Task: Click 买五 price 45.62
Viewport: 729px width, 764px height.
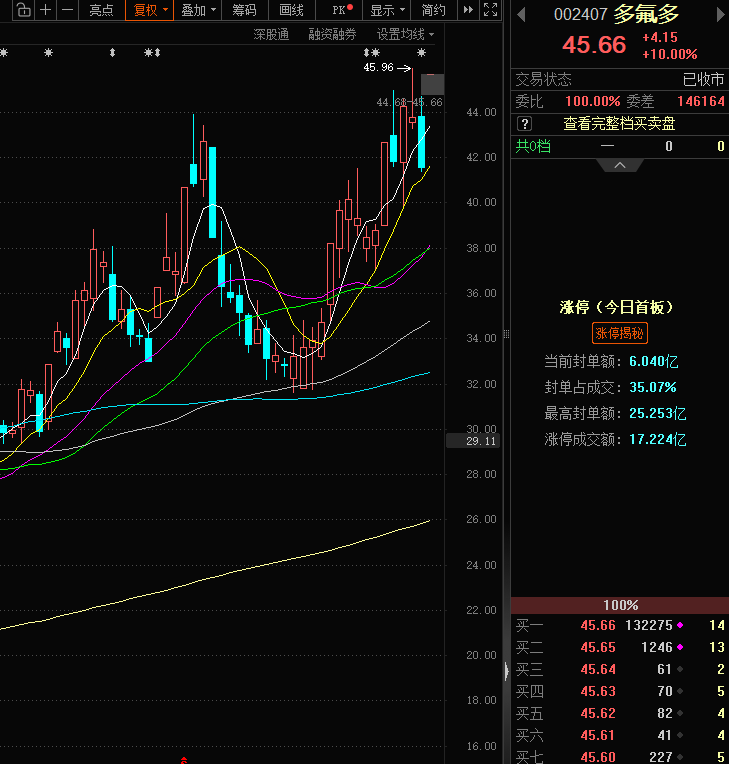Action: (x=598, y=713)
